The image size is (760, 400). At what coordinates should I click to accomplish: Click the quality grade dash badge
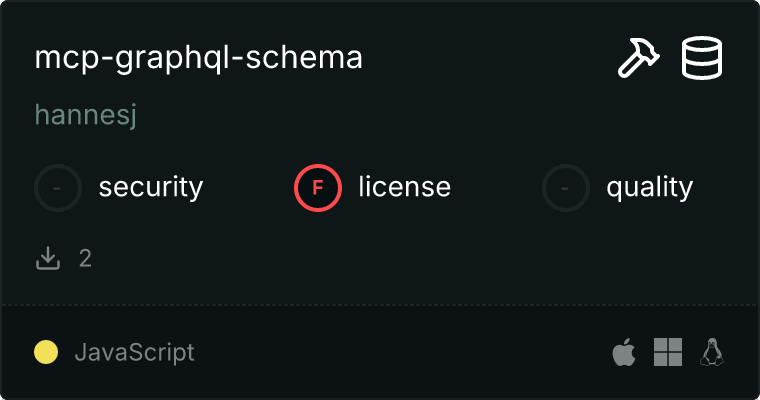pyautogui.click(x=566, y=187)
